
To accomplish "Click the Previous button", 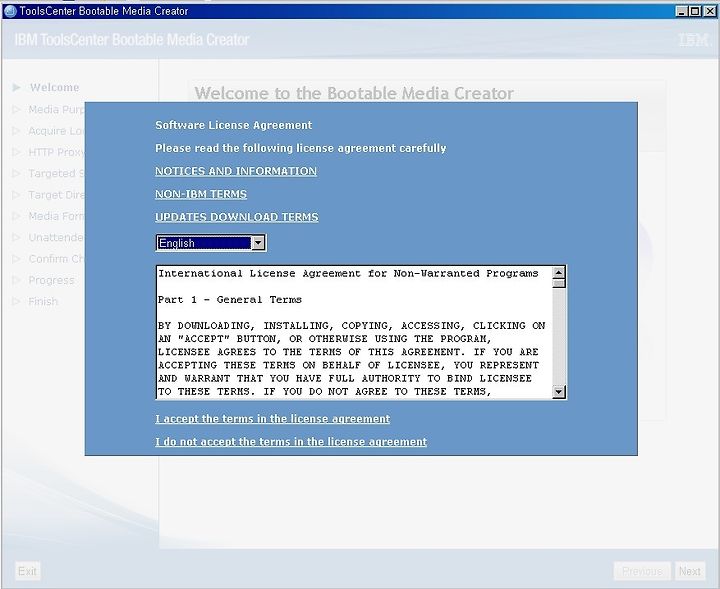I will (x=642, y=571).
